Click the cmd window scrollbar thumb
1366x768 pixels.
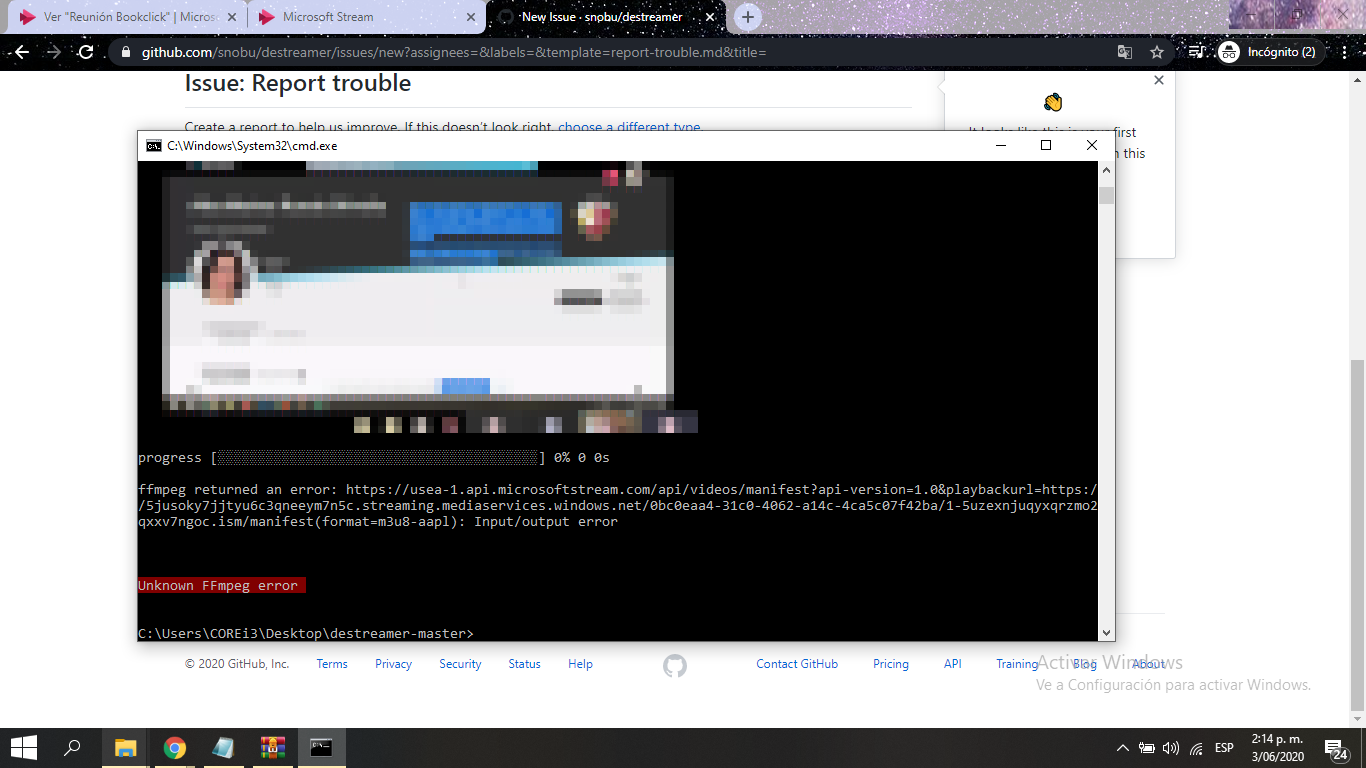(x=1106, y=194)
